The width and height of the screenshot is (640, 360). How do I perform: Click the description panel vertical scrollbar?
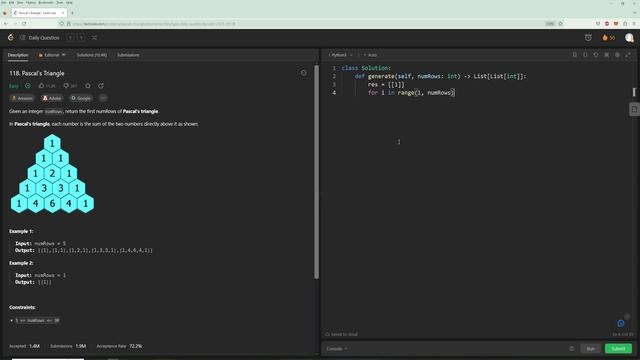[x=316, y=171]
